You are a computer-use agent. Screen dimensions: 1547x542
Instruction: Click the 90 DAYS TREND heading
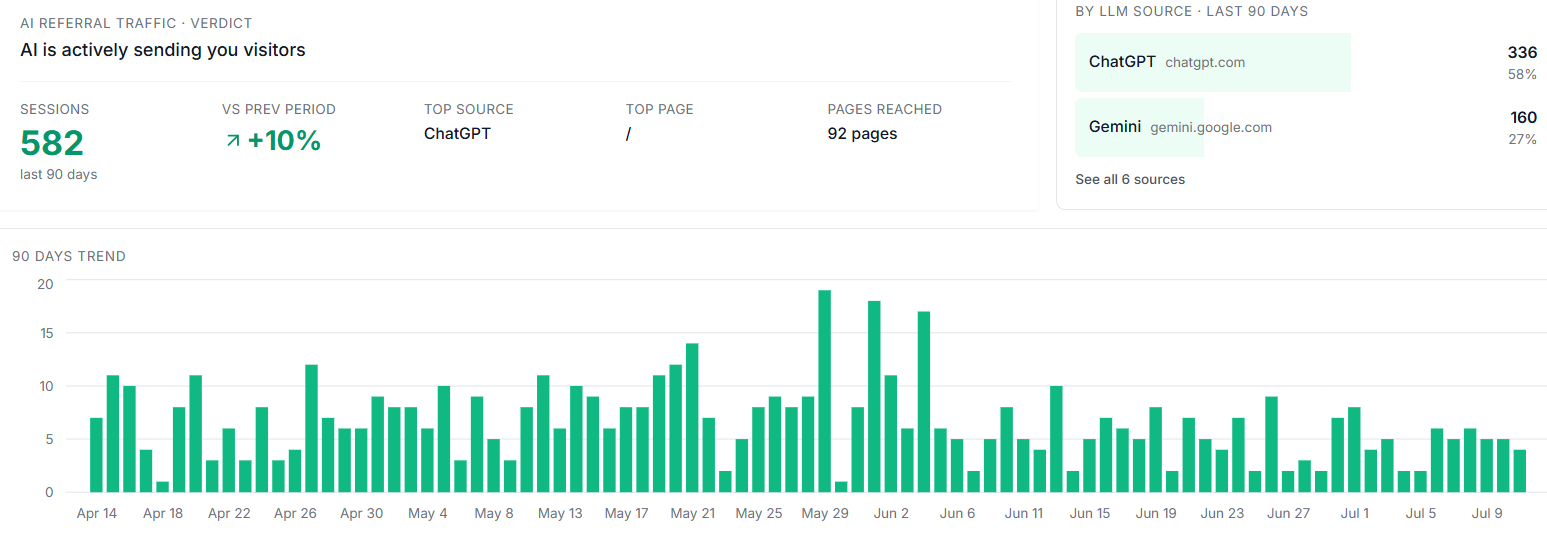pyautogui.click(x=69, y=256)
